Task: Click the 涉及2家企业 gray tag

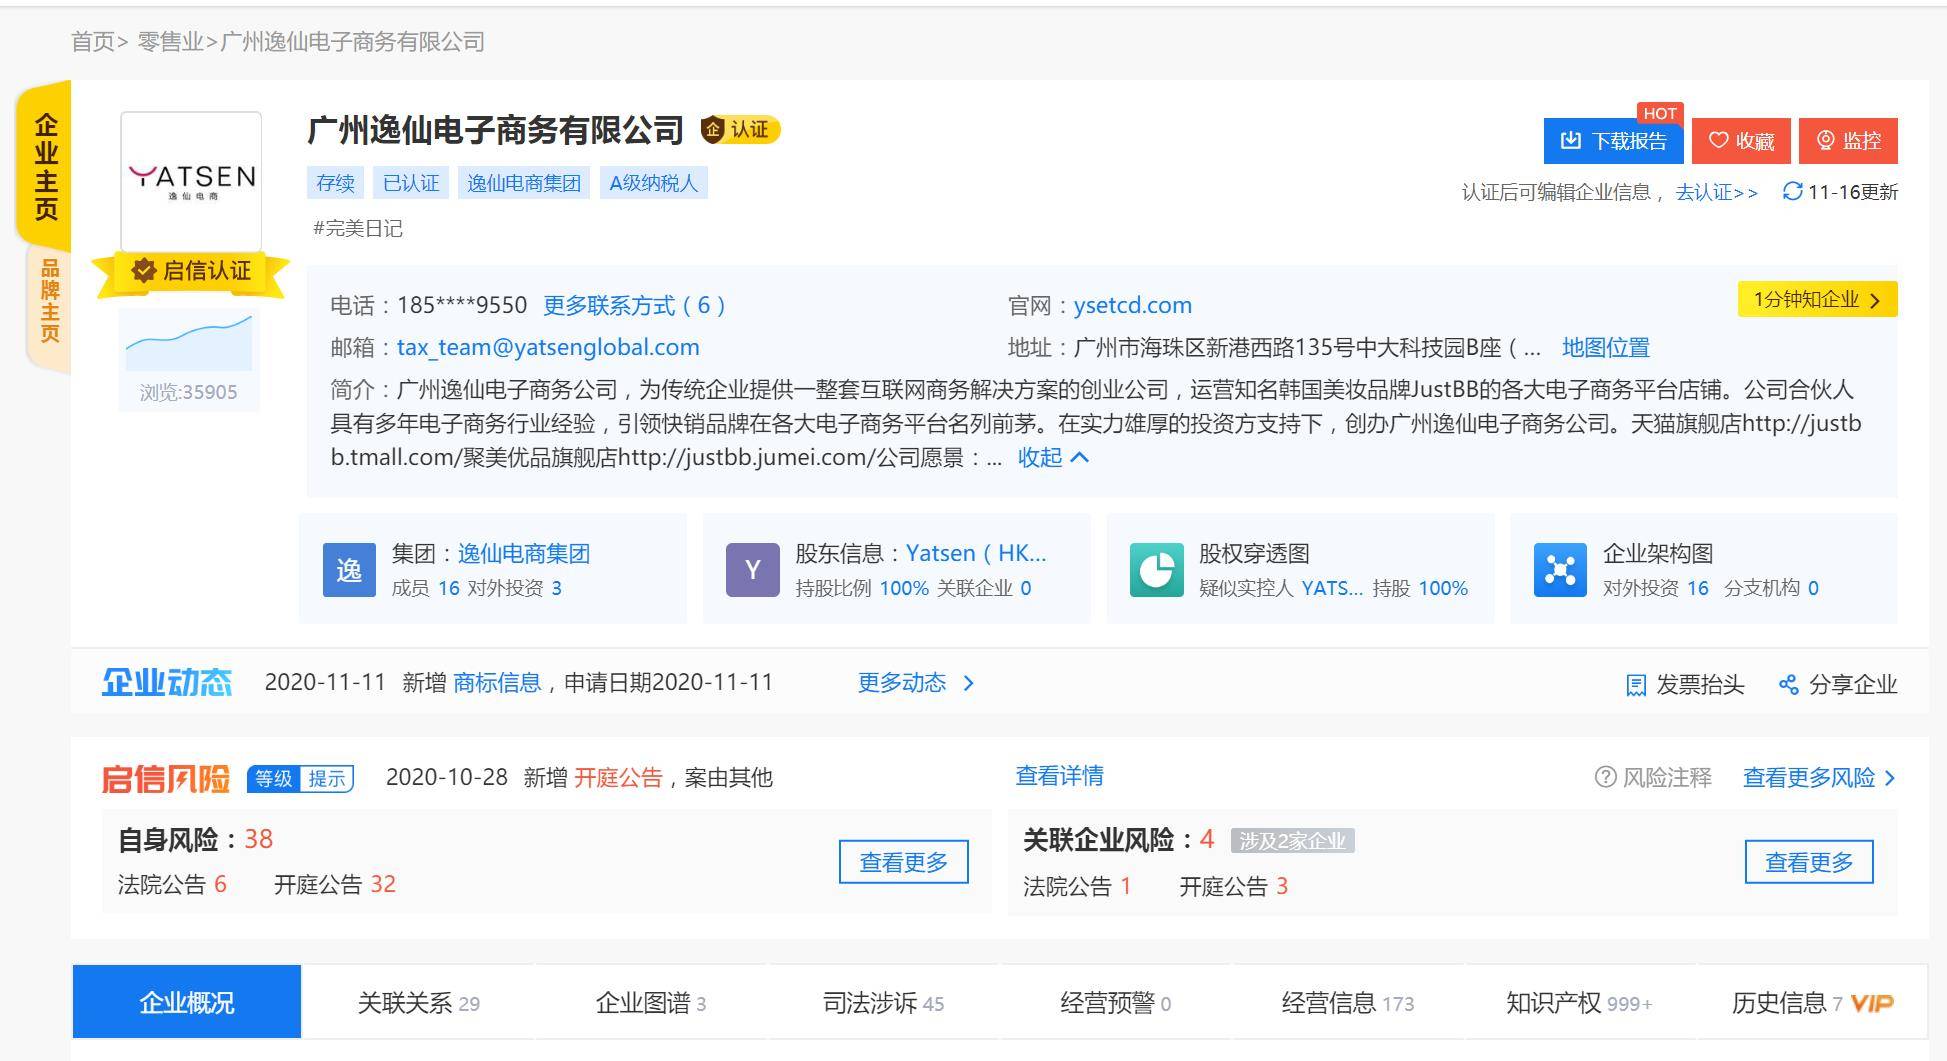Action: pyautogui.click(x=1292, y=841)
